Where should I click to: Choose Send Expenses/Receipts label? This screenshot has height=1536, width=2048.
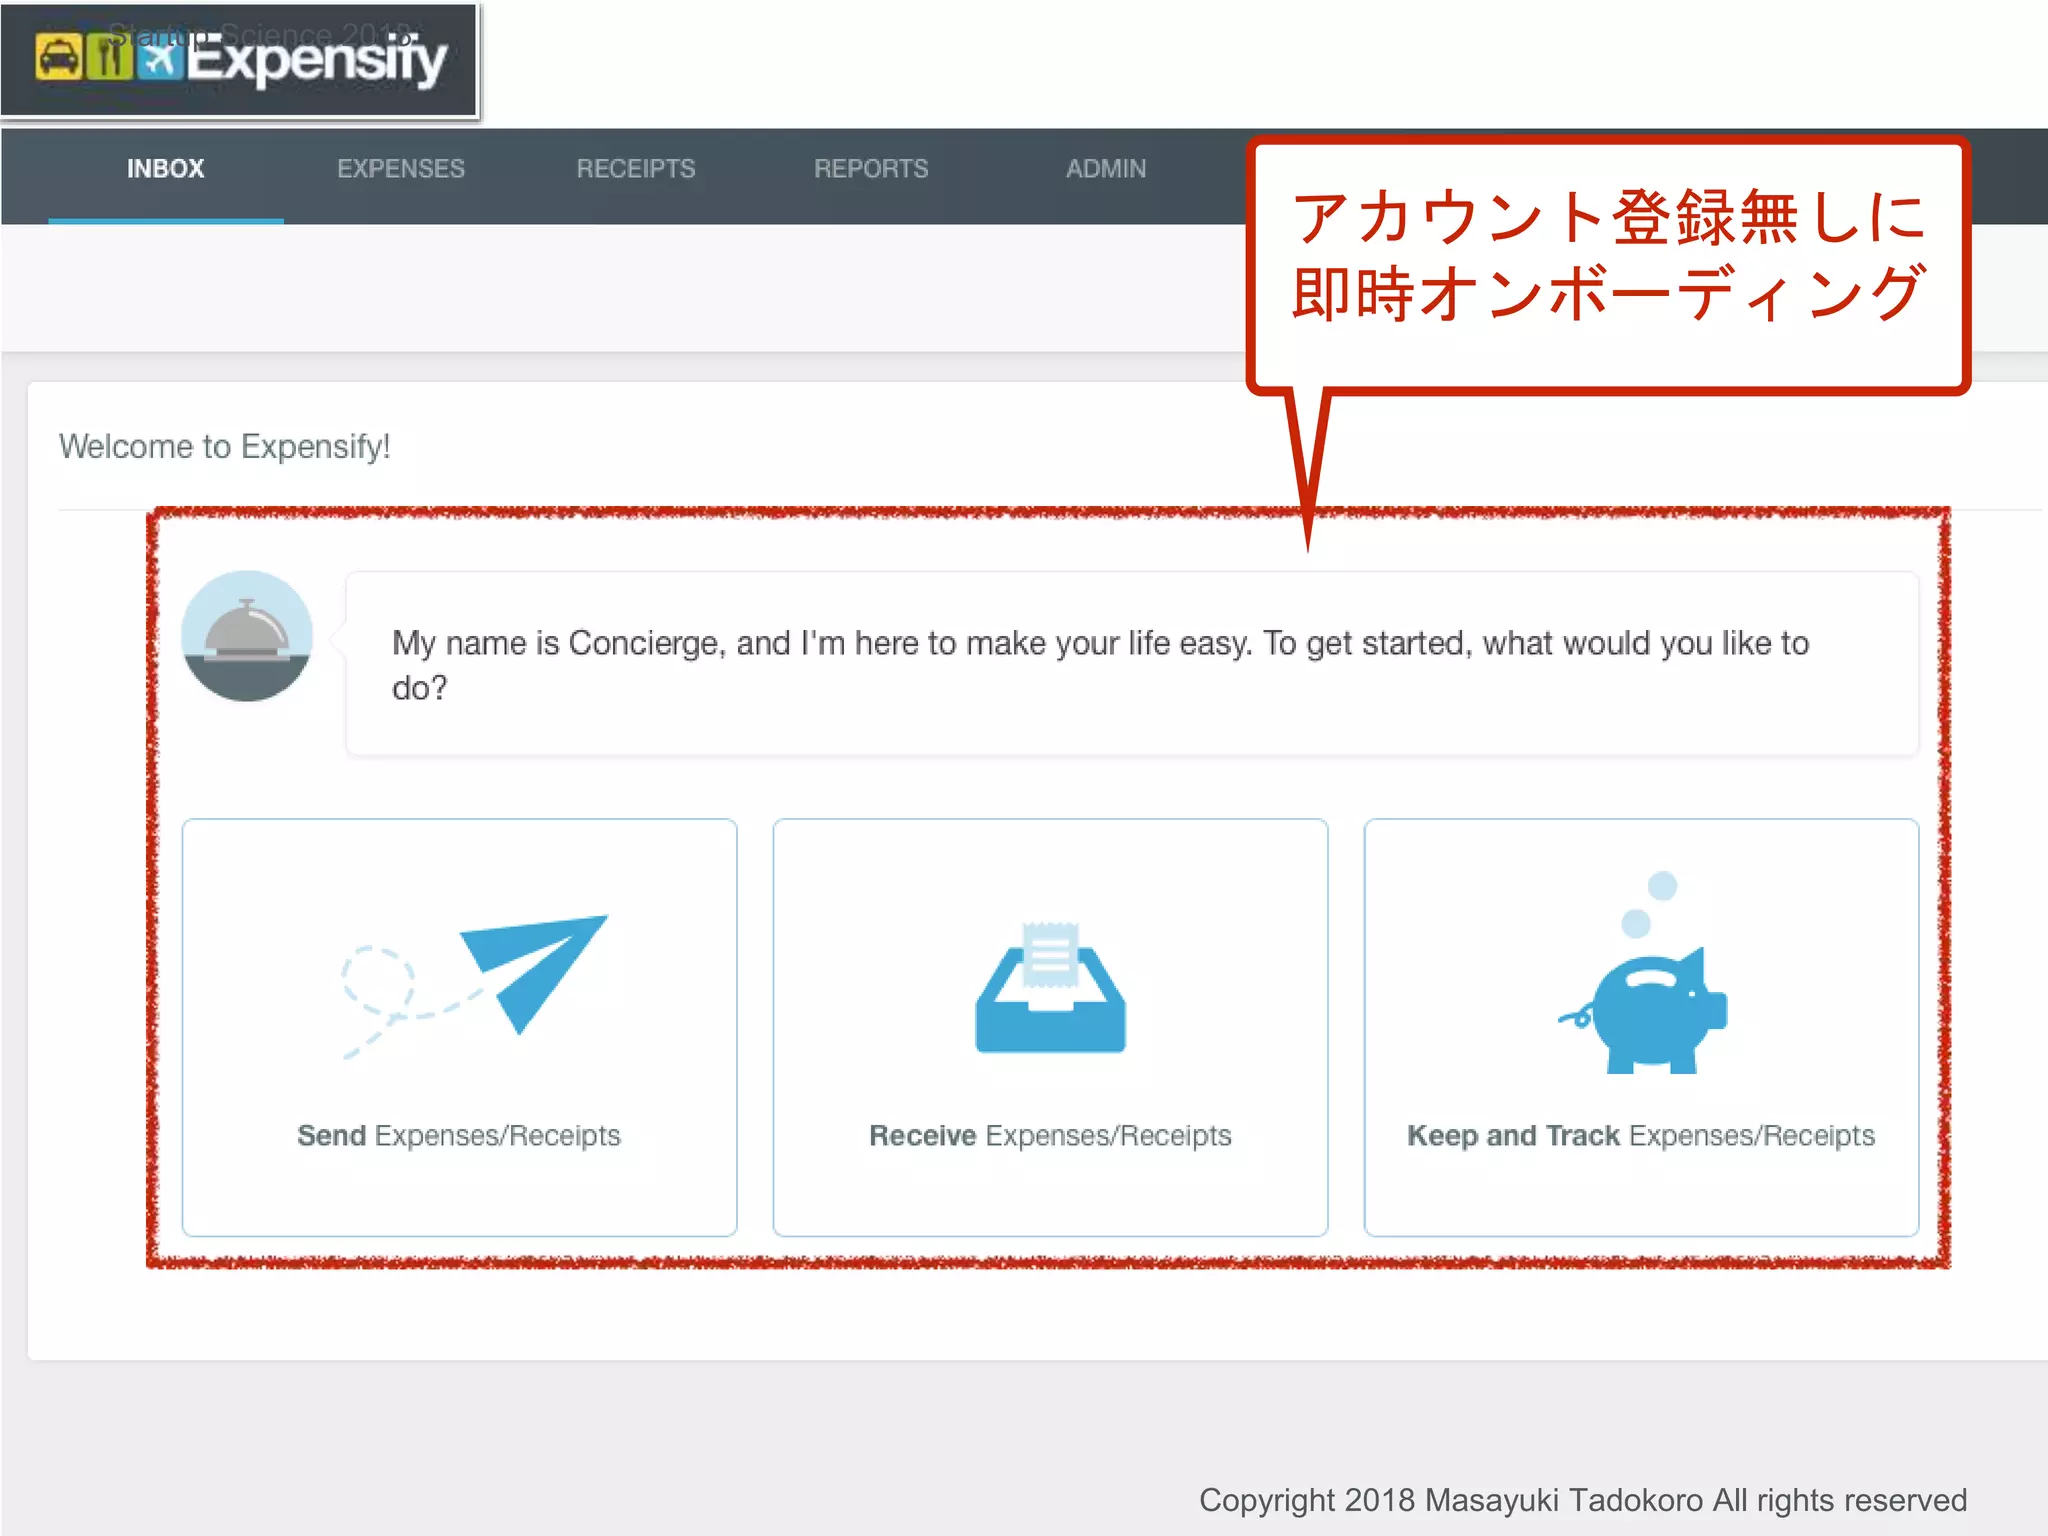pyautogui.click(x=459, y=1136)
